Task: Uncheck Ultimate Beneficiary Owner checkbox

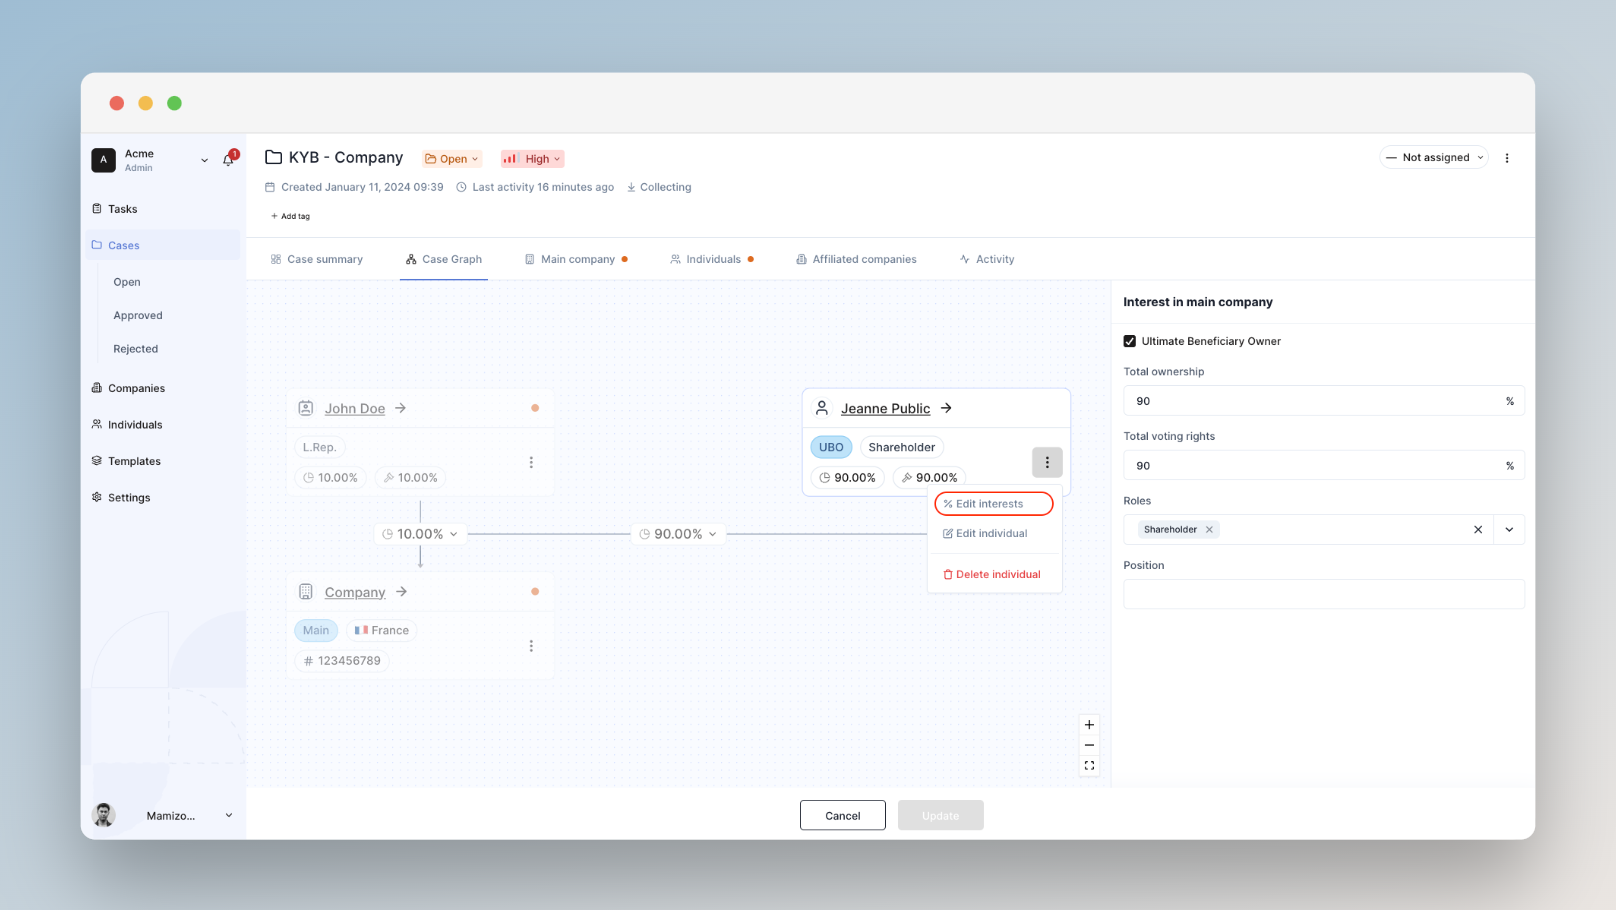Action: tap(1130, 341)
